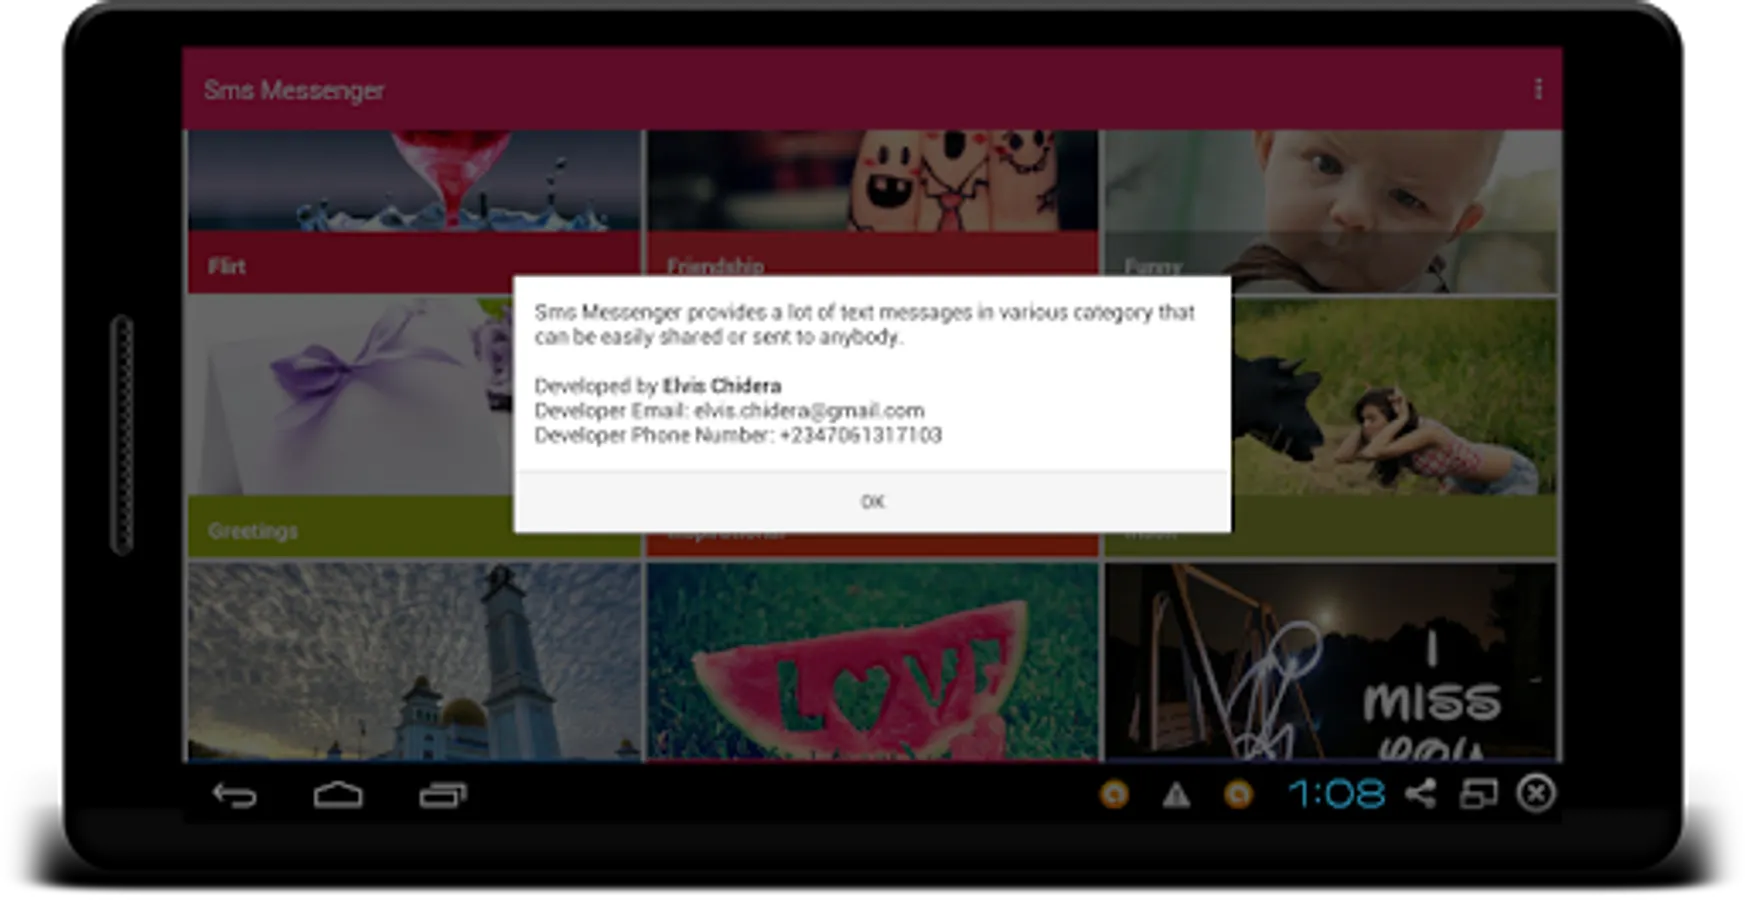
Task: Tap the 1:08 clock in system bar
Action: 1337,795
